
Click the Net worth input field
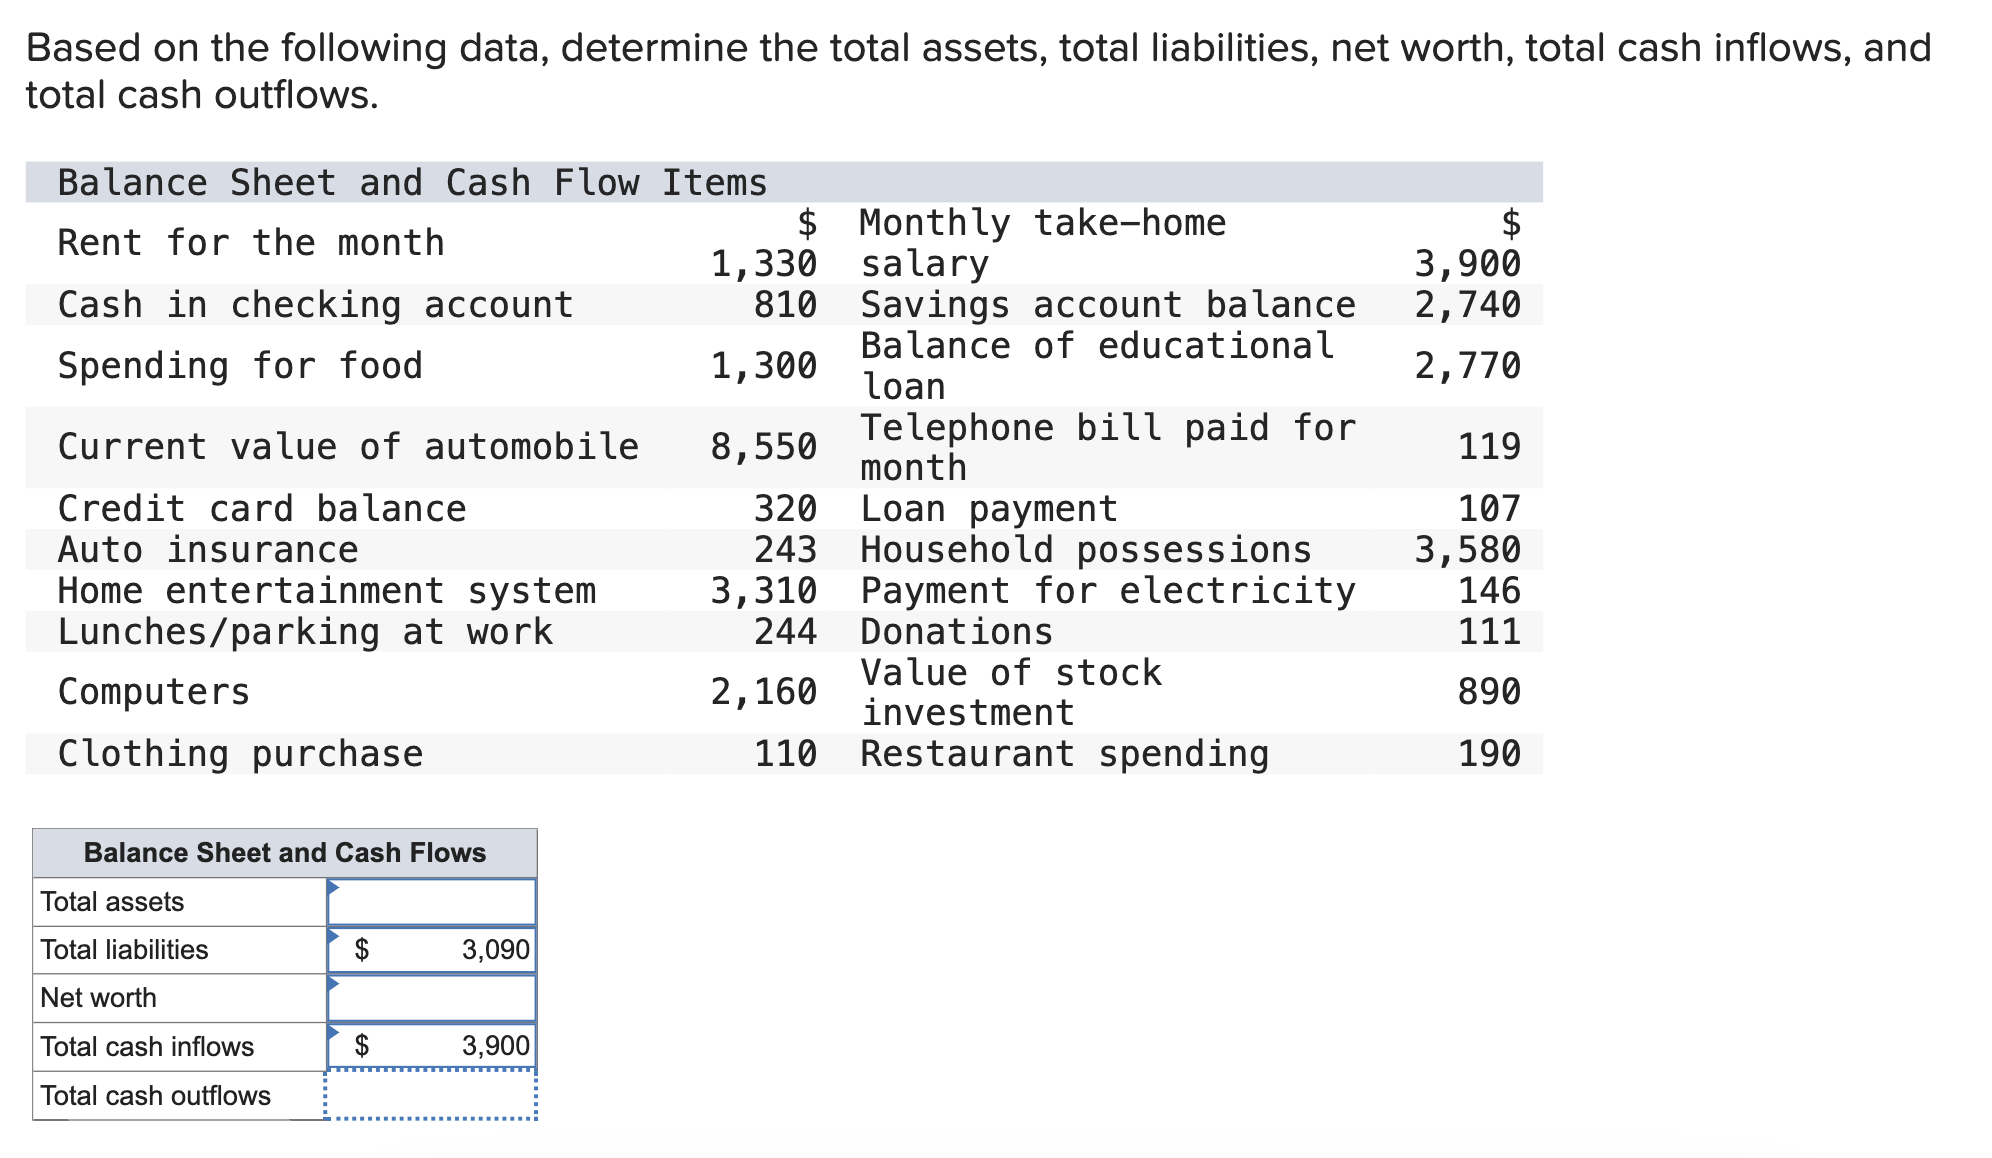(430, 997)
